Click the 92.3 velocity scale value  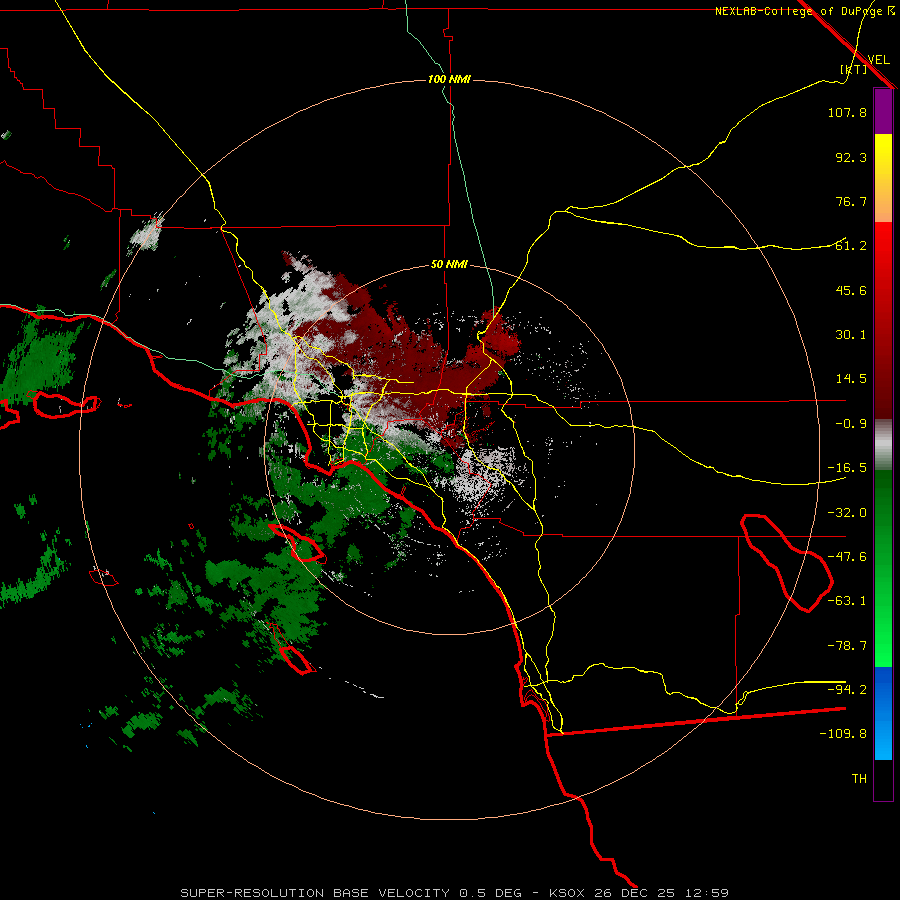(x=851, y=157)
